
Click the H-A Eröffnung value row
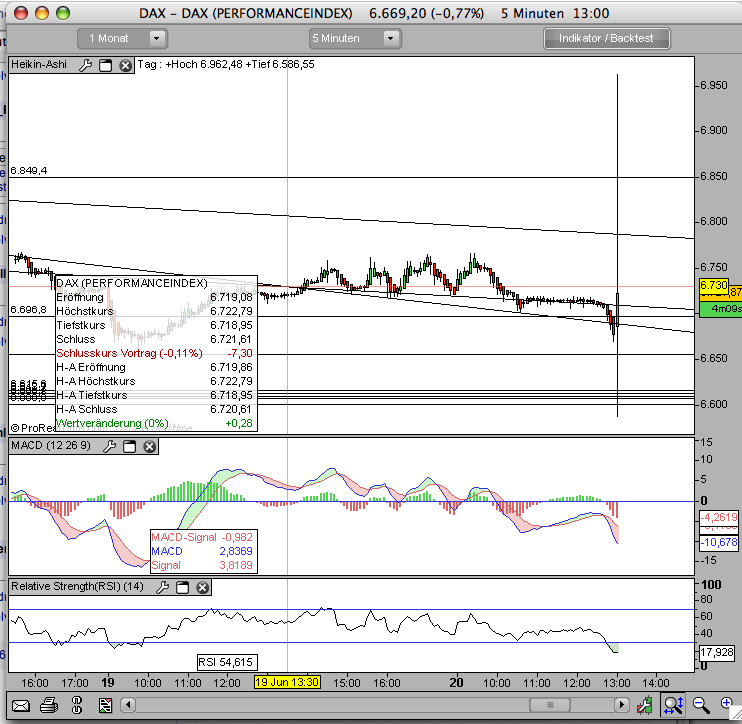point(155,367)
